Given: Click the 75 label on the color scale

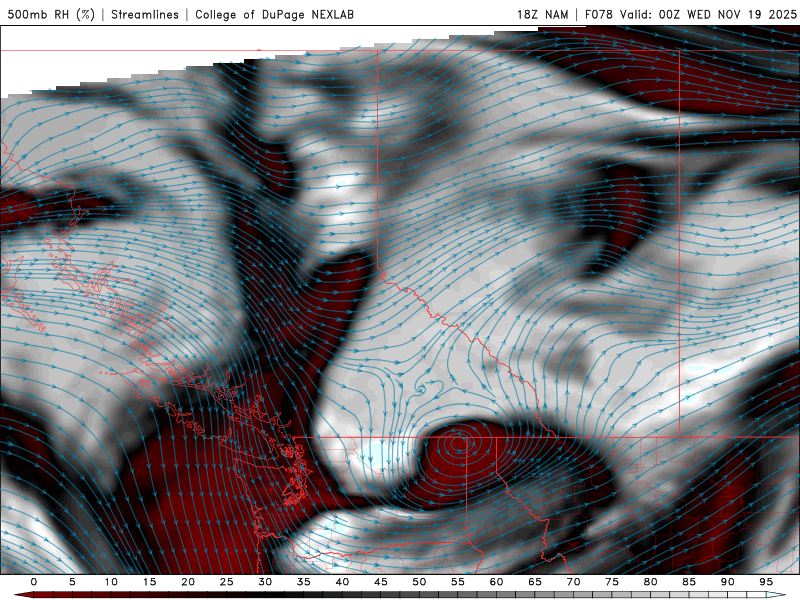Looking at the screenshot, I should (x=612, y=582).
